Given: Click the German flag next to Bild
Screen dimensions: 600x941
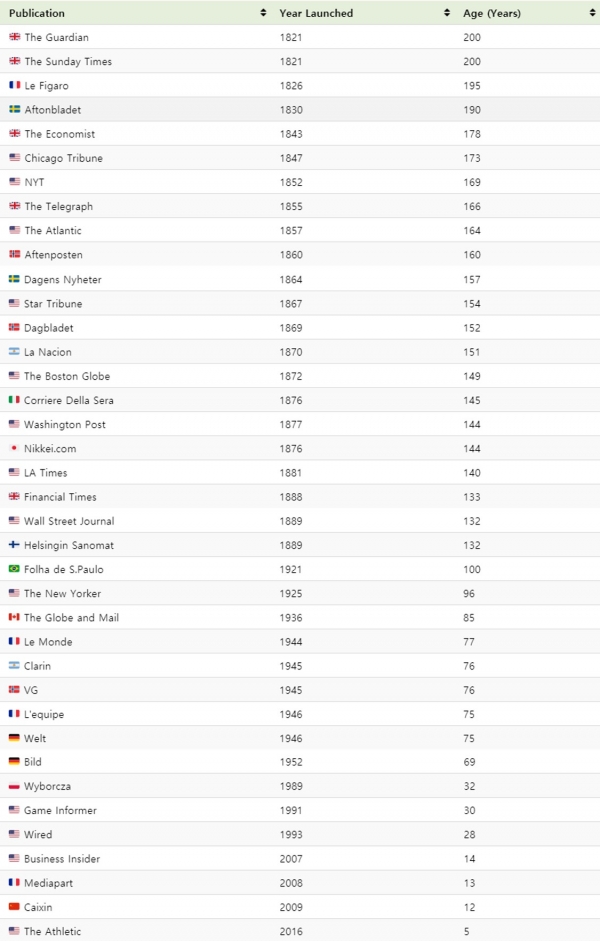Looking at the screenshot, I should pos(14,762).
